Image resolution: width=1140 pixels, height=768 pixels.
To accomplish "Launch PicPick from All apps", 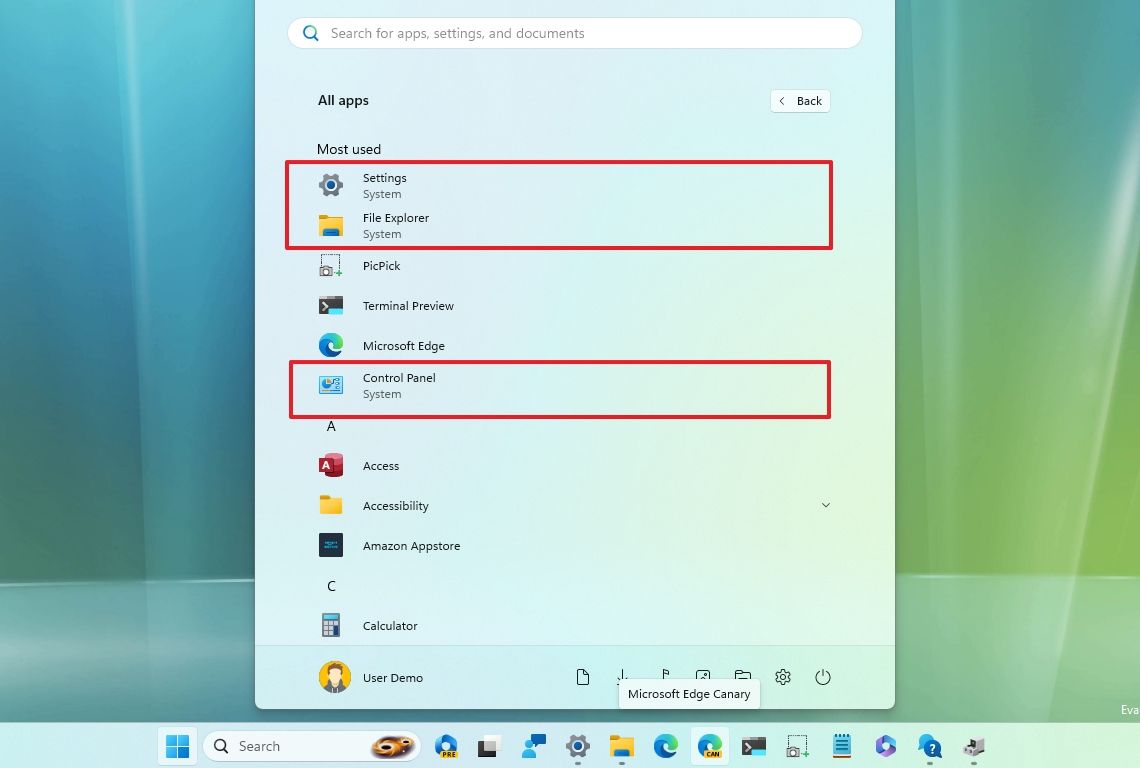I will pyautogui.click(x=381, y=265).
